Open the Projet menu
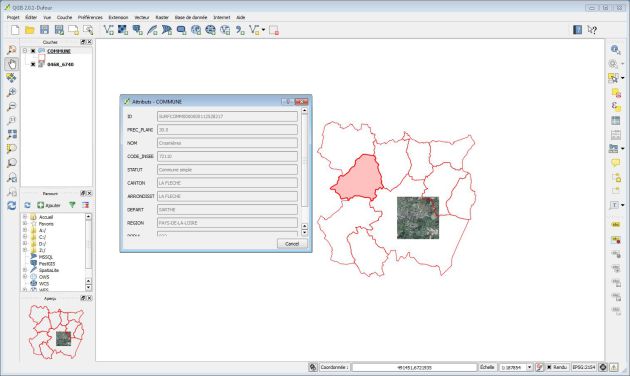Screen dimensions: 630x376 (13, 17)
